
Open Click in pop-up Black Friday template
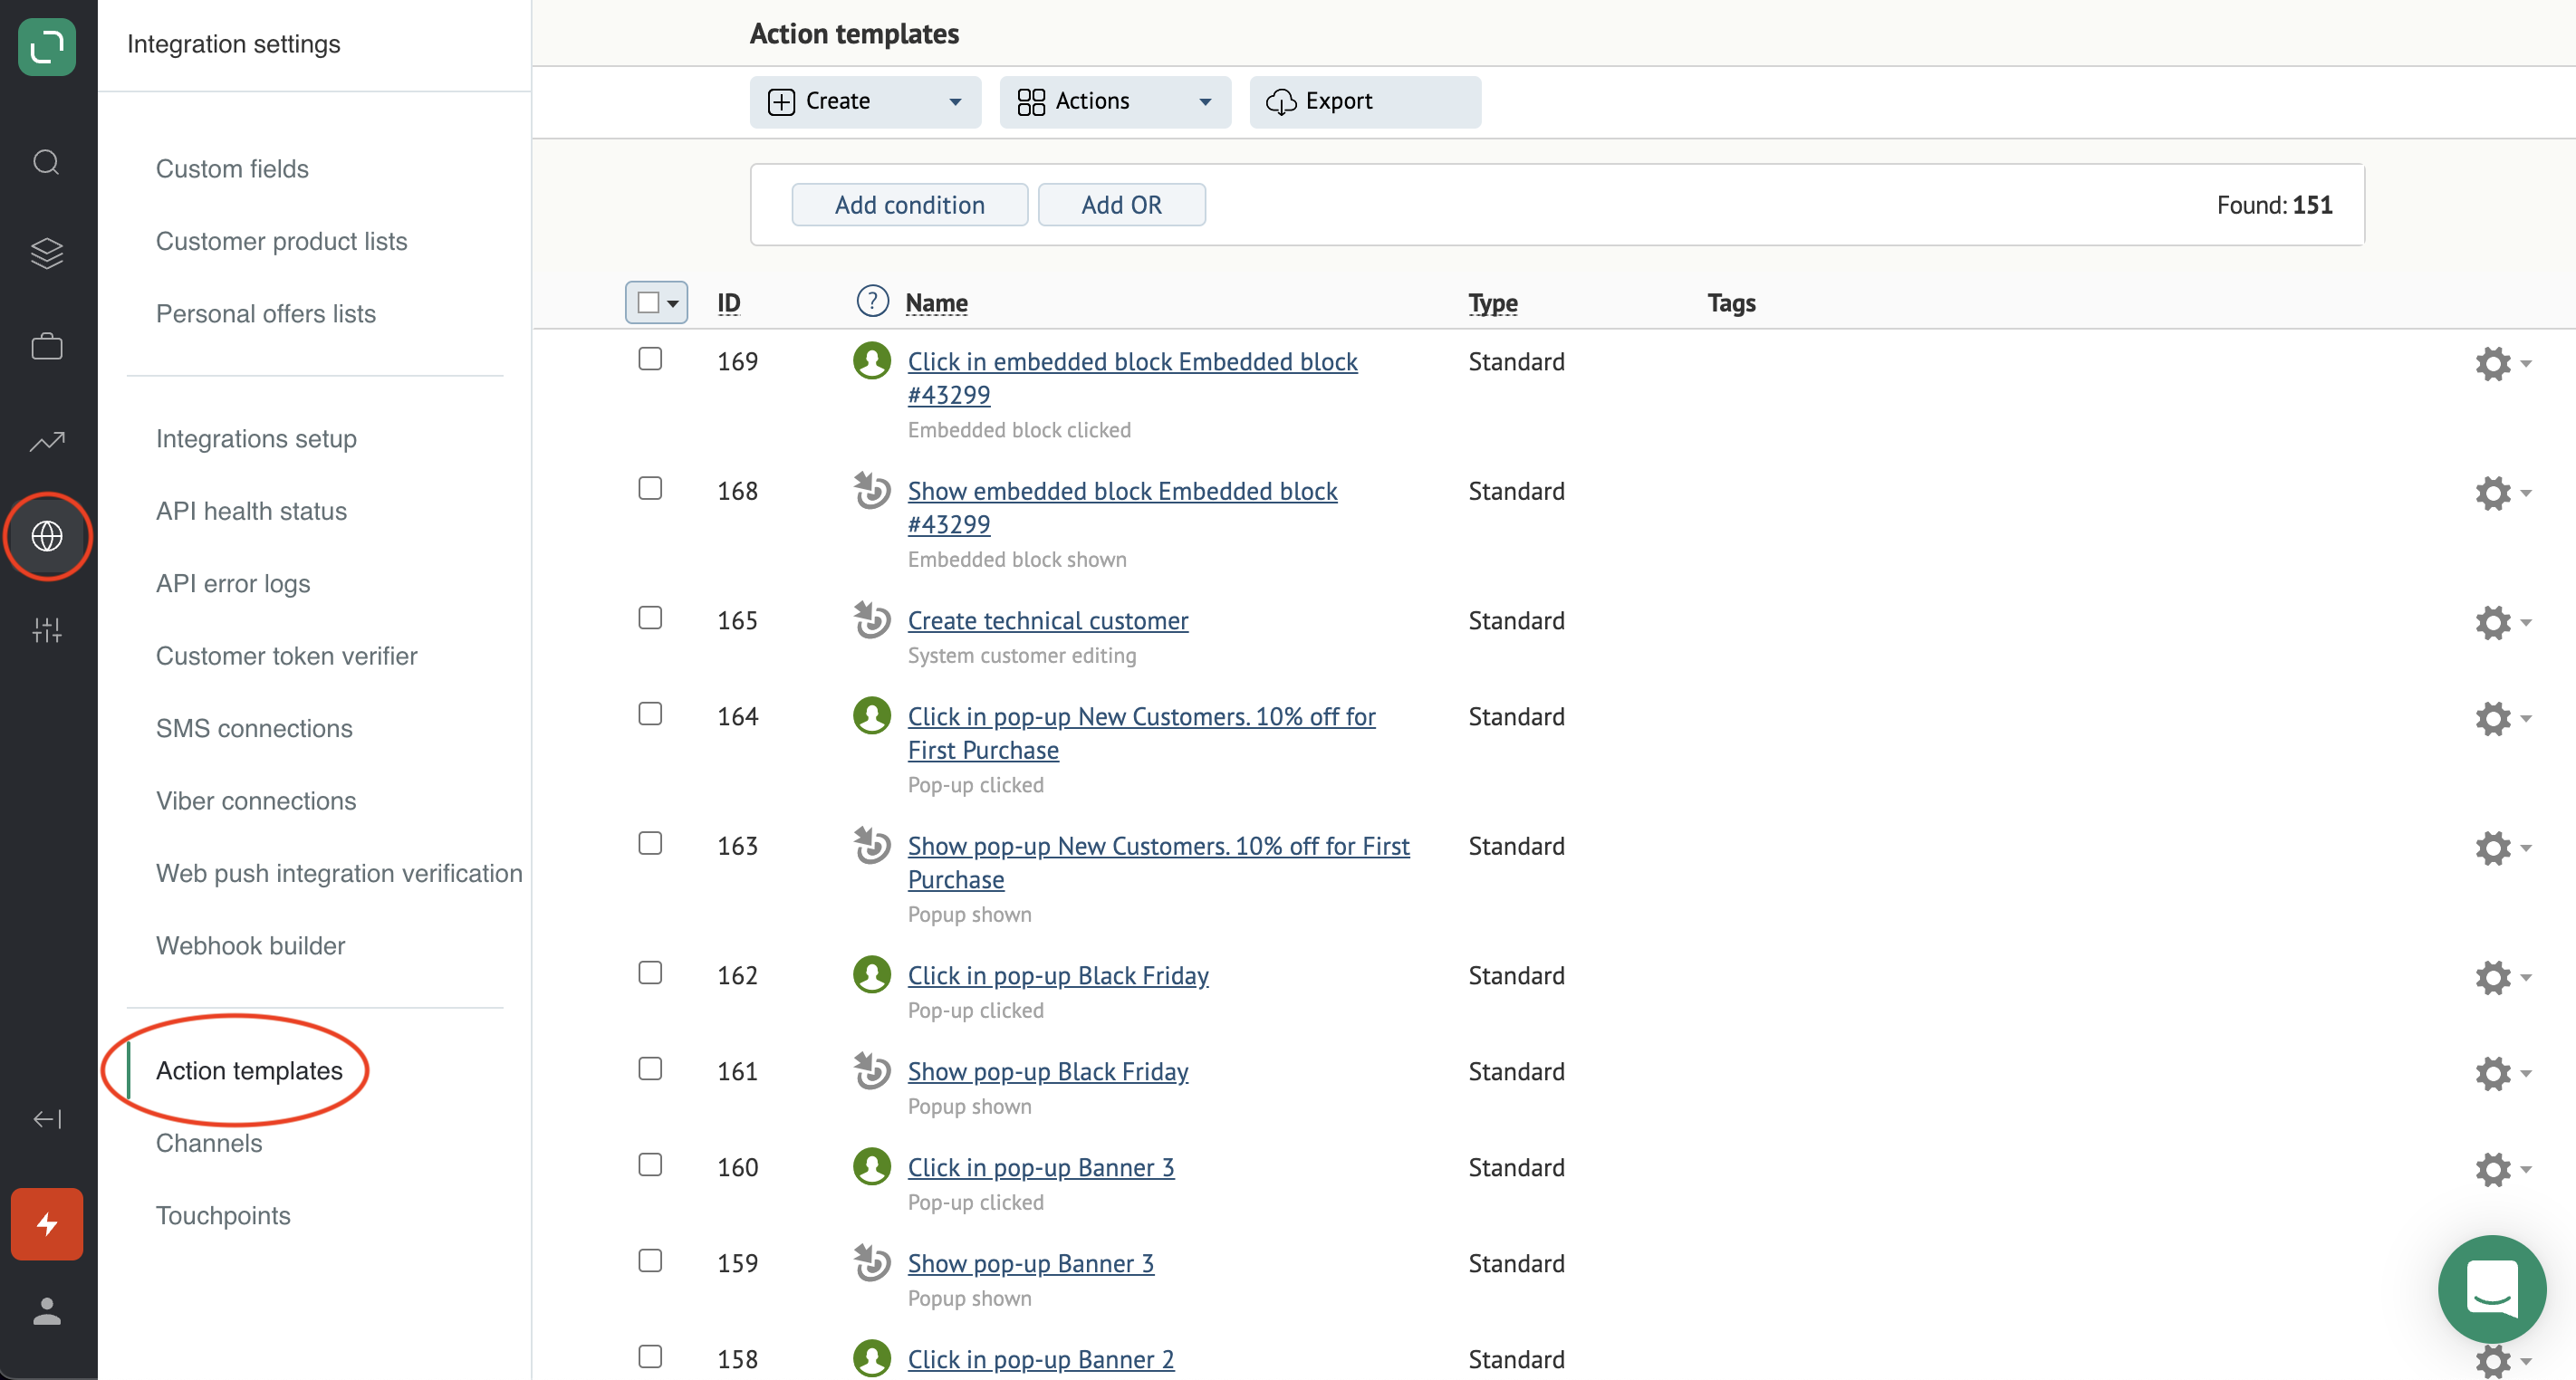(1058, 976)
